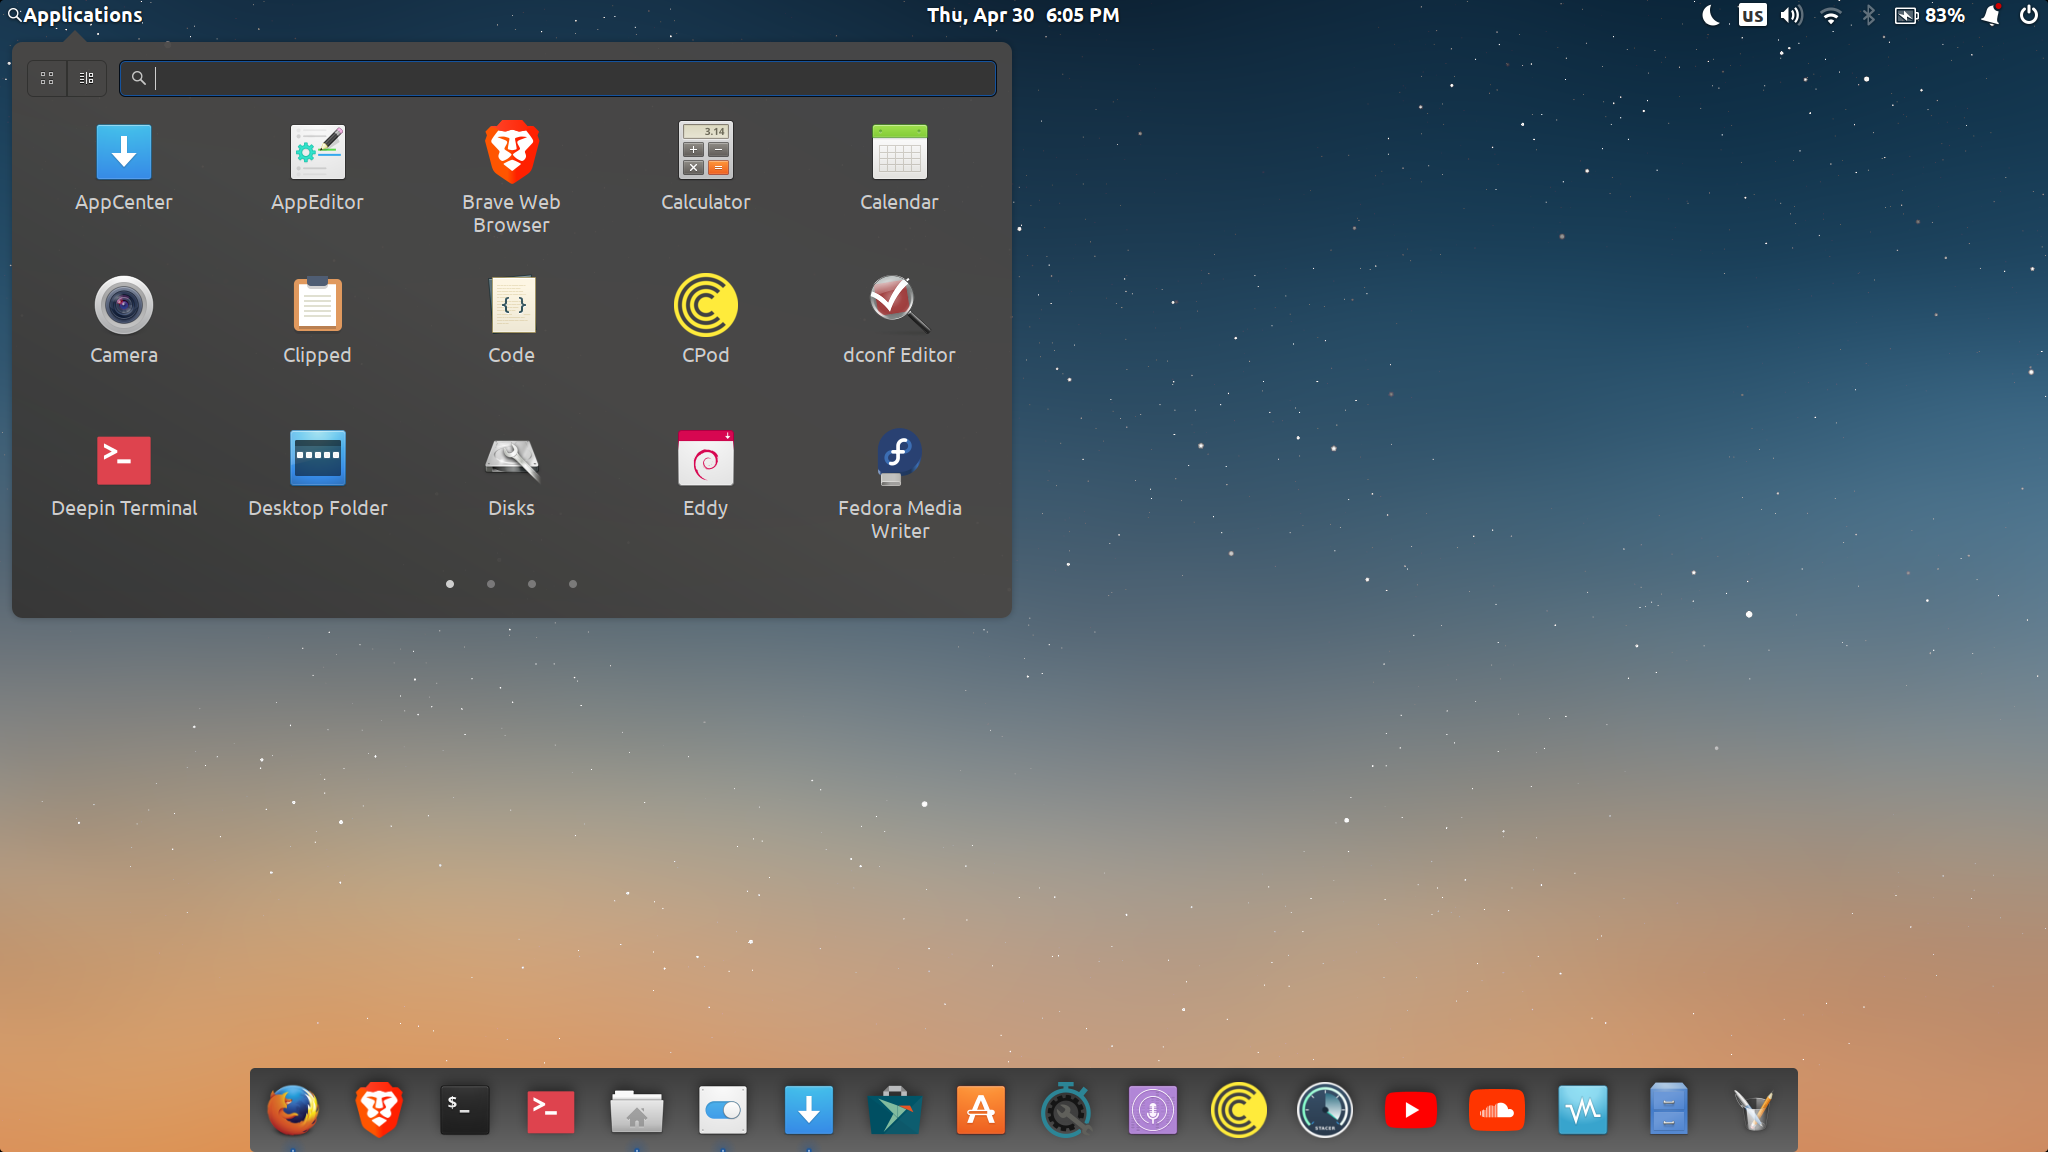Screen dimensions: 2048x1152
Task: Open the date and time panel indicator
Action: tap(1023, 15)
